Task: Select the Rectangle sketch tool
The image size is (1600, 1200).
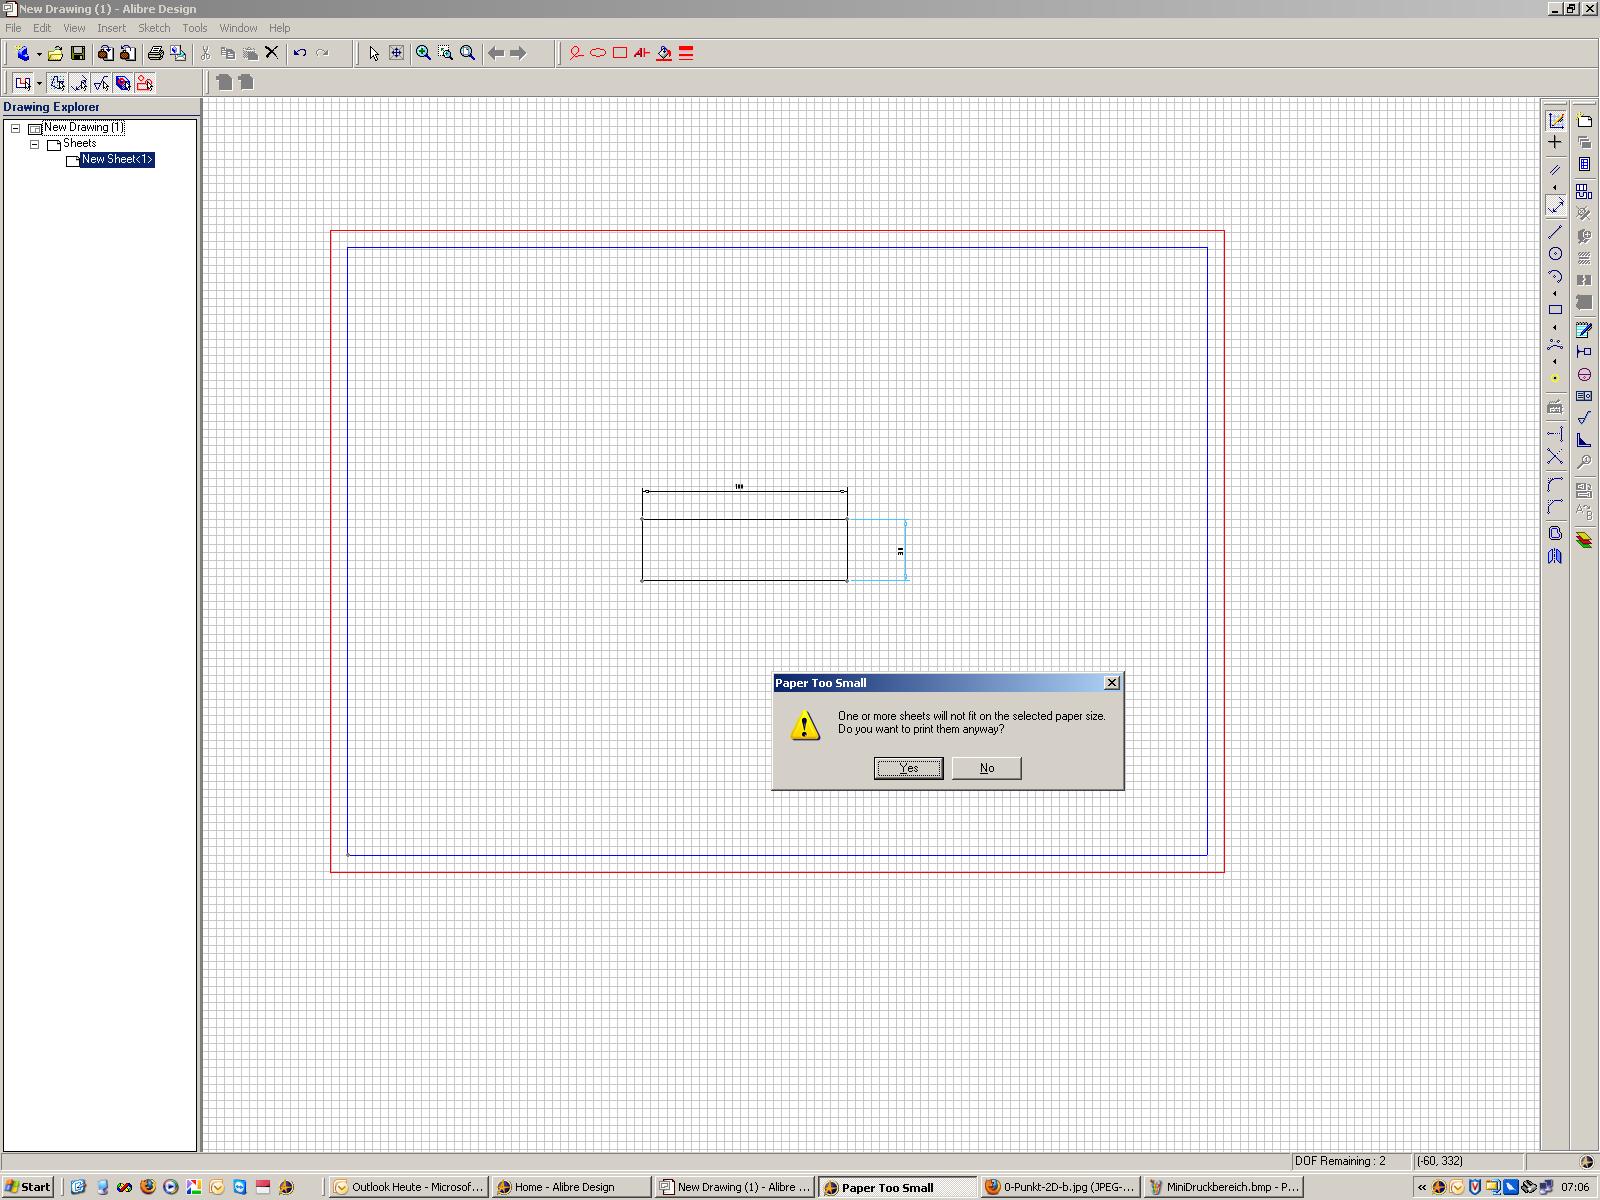Action: click(1555, 309)
